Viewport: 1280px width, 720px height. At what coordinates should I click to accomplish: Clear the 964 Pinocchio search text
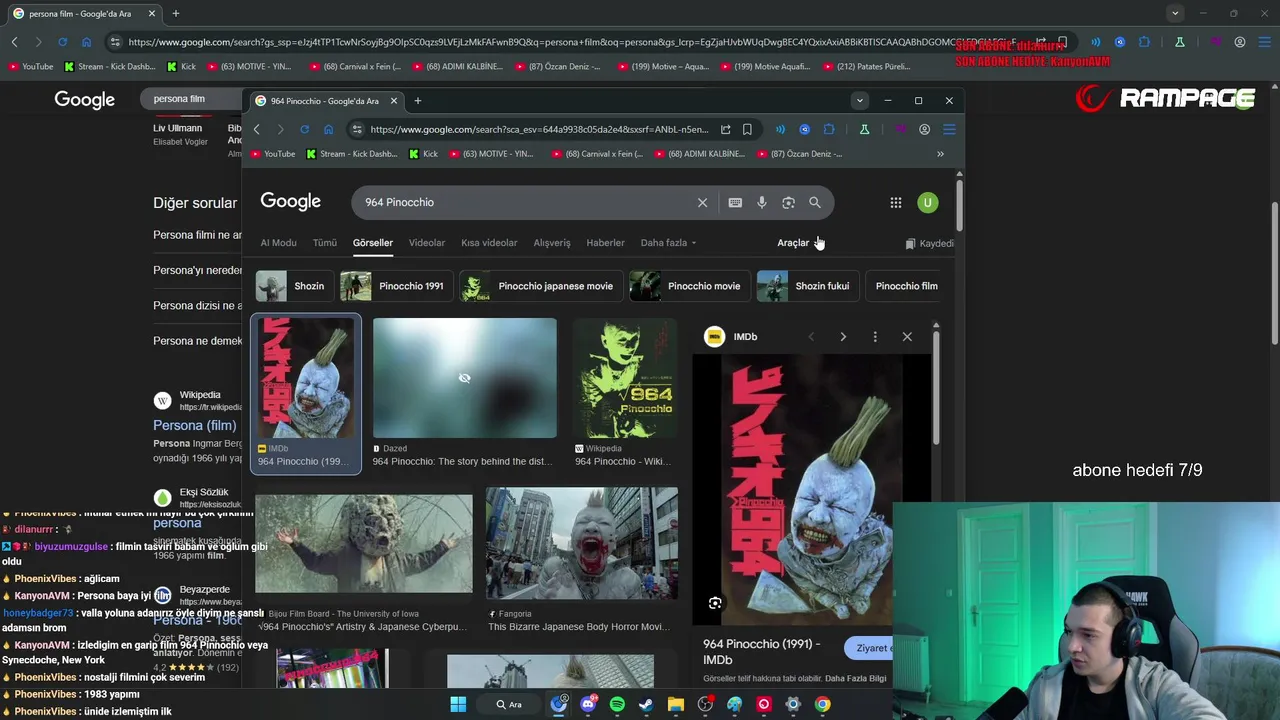702,203
